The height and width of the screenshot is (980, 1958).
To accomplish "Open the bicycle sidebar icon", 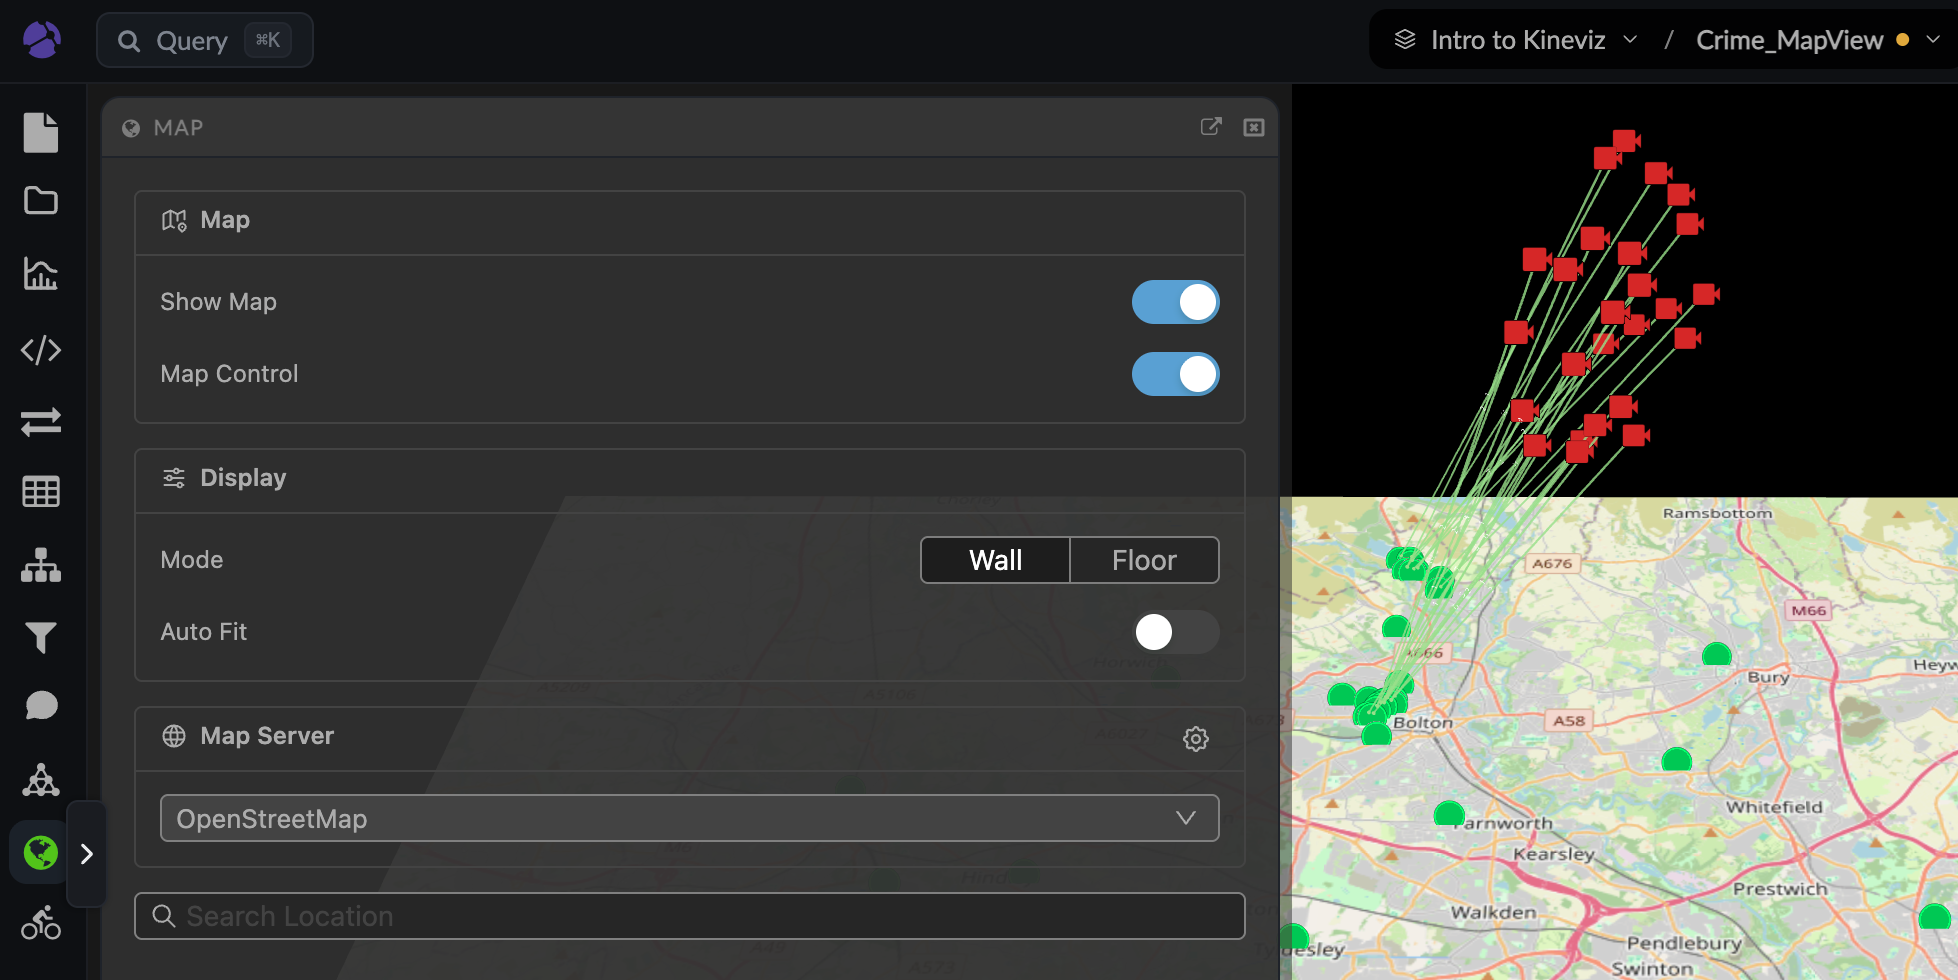I will (x=41, y=923).
